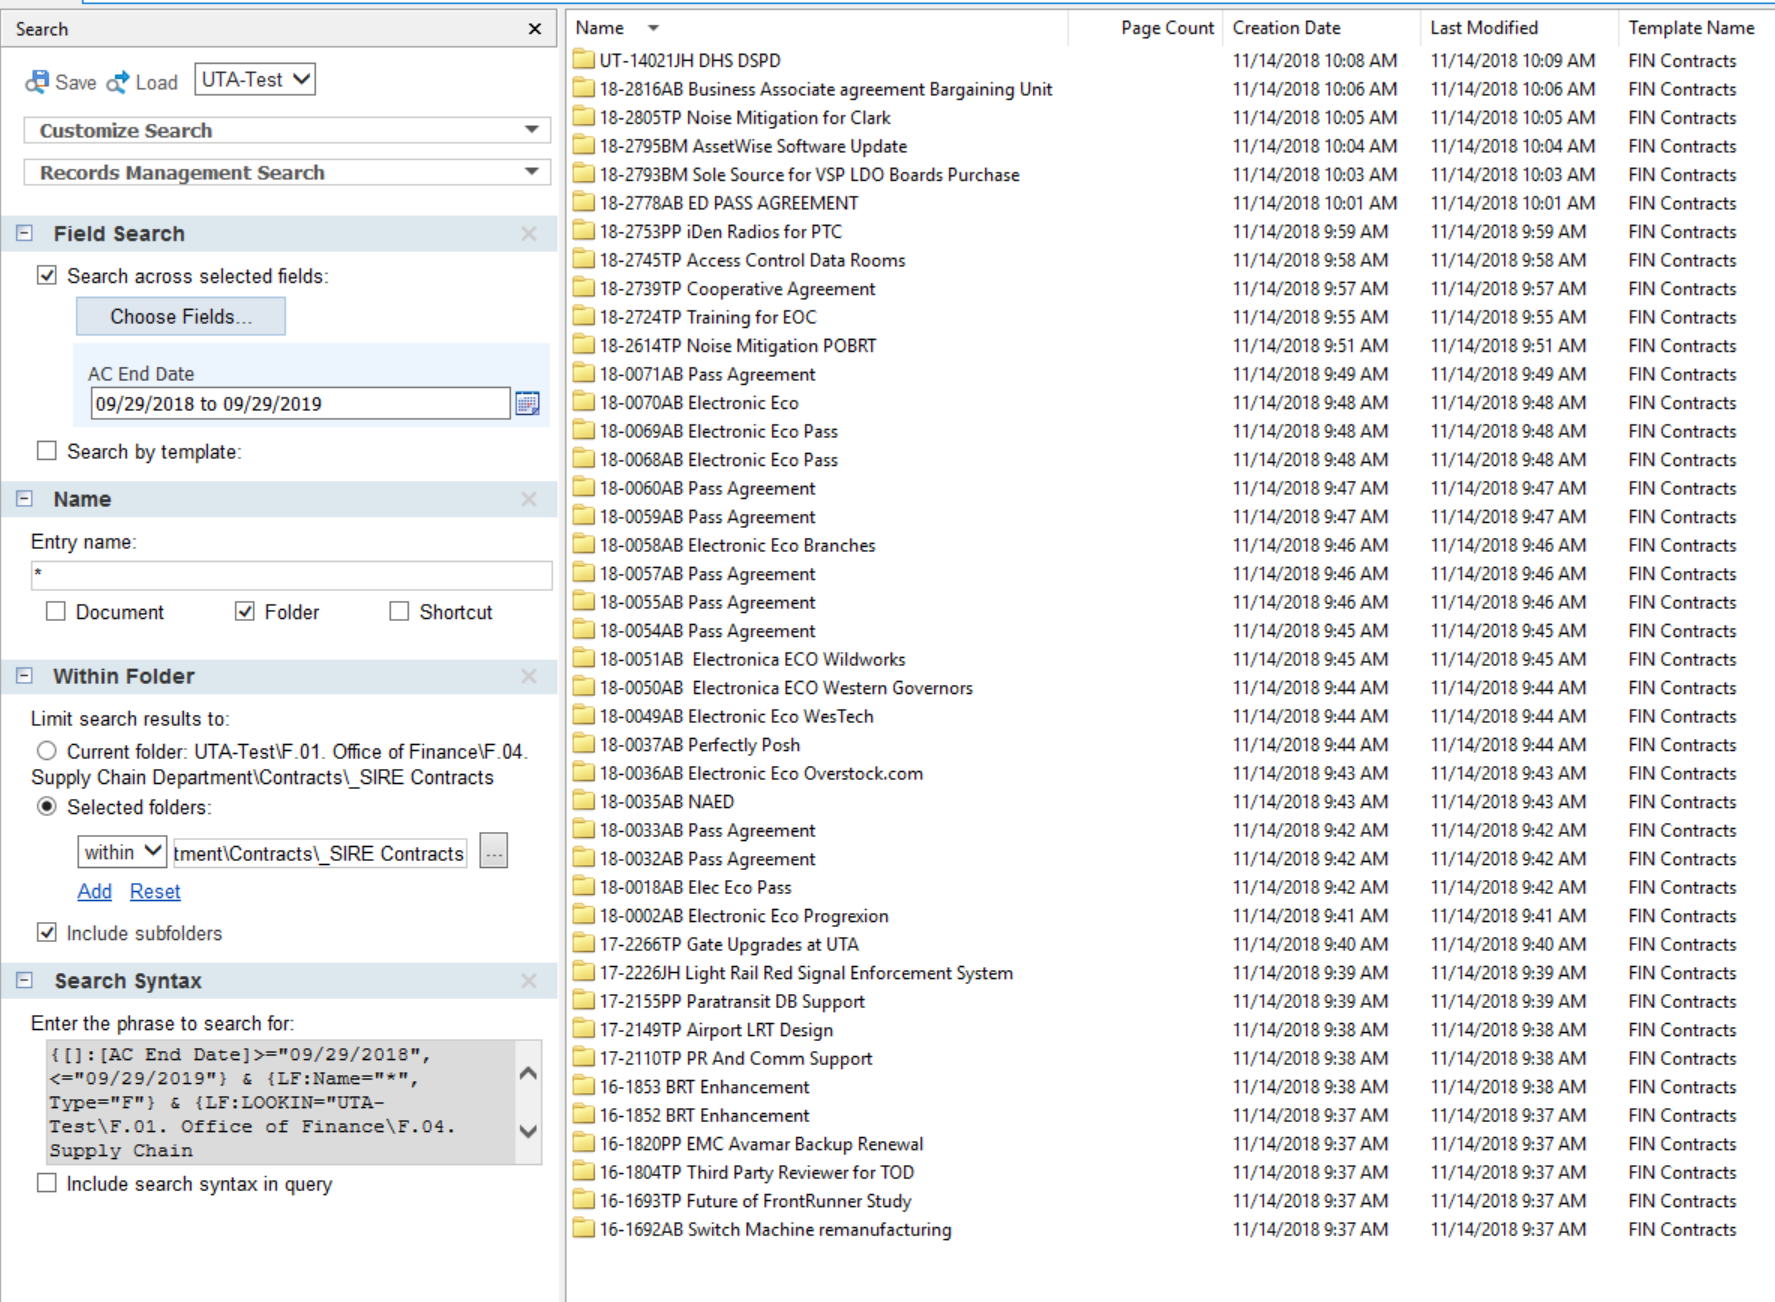Remove the Field Search section
This screenshot has width=1775, height=1302.
coord(529,233)
